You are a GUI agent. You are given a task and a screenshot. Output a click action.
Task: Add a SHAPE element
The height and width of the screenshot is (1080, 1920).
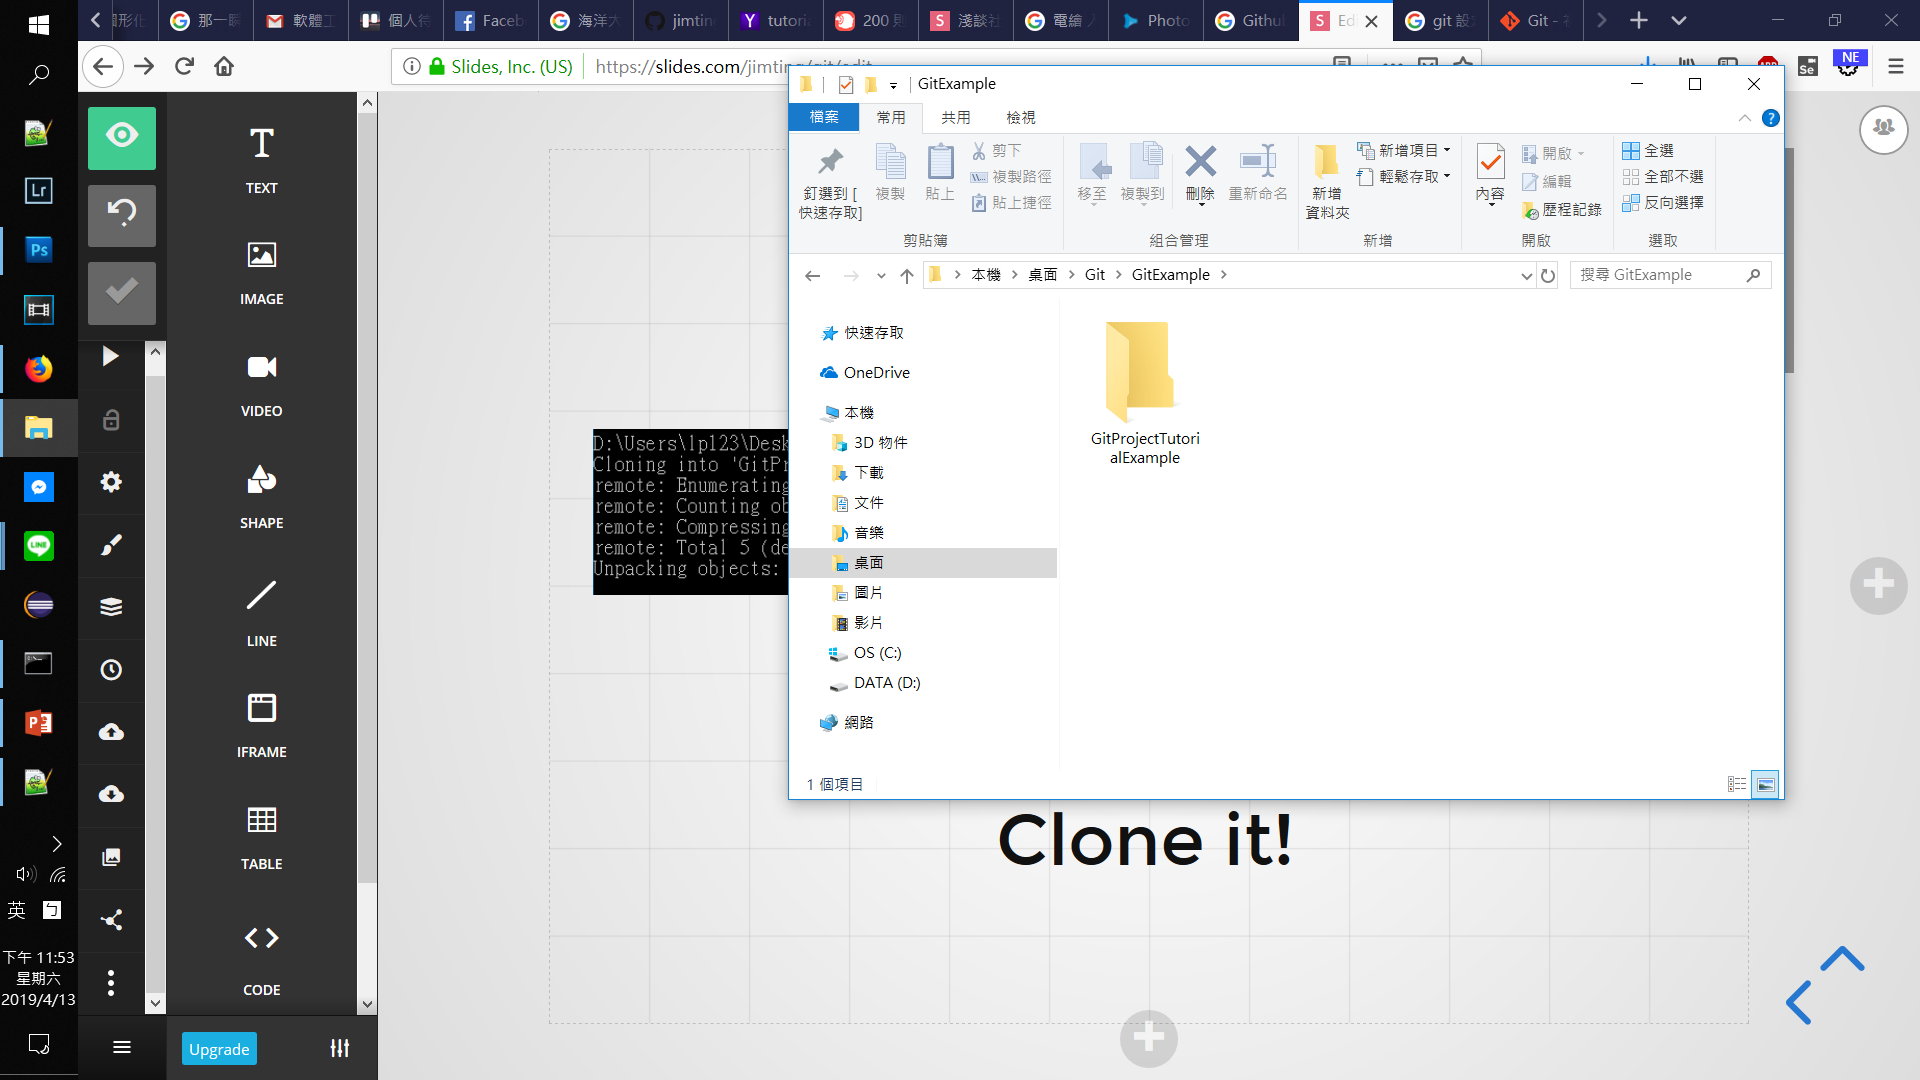coord(261,495)
